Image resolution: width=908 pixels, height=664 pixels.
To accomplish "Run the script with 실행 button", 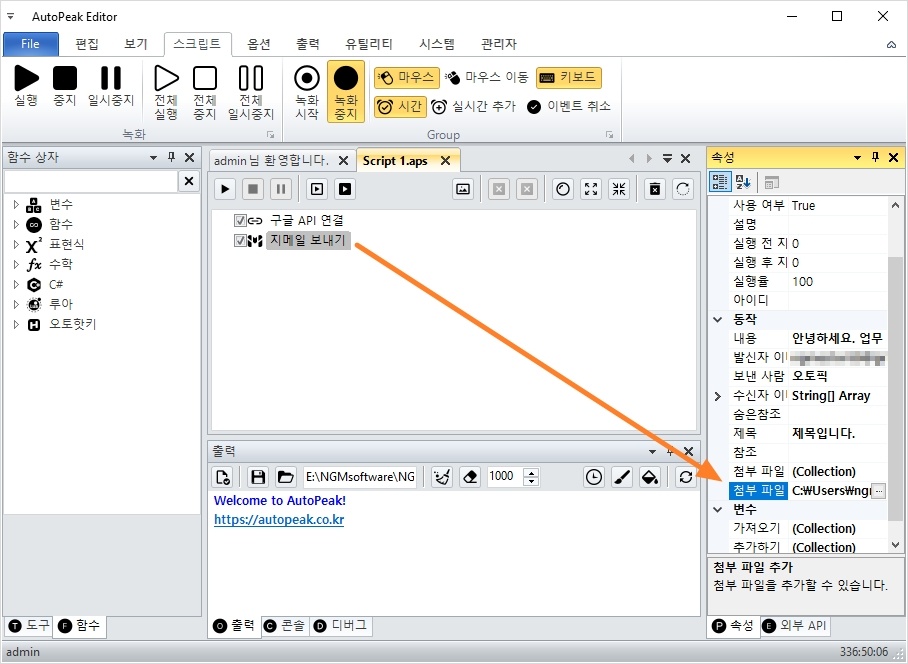I will coord(27,86).
